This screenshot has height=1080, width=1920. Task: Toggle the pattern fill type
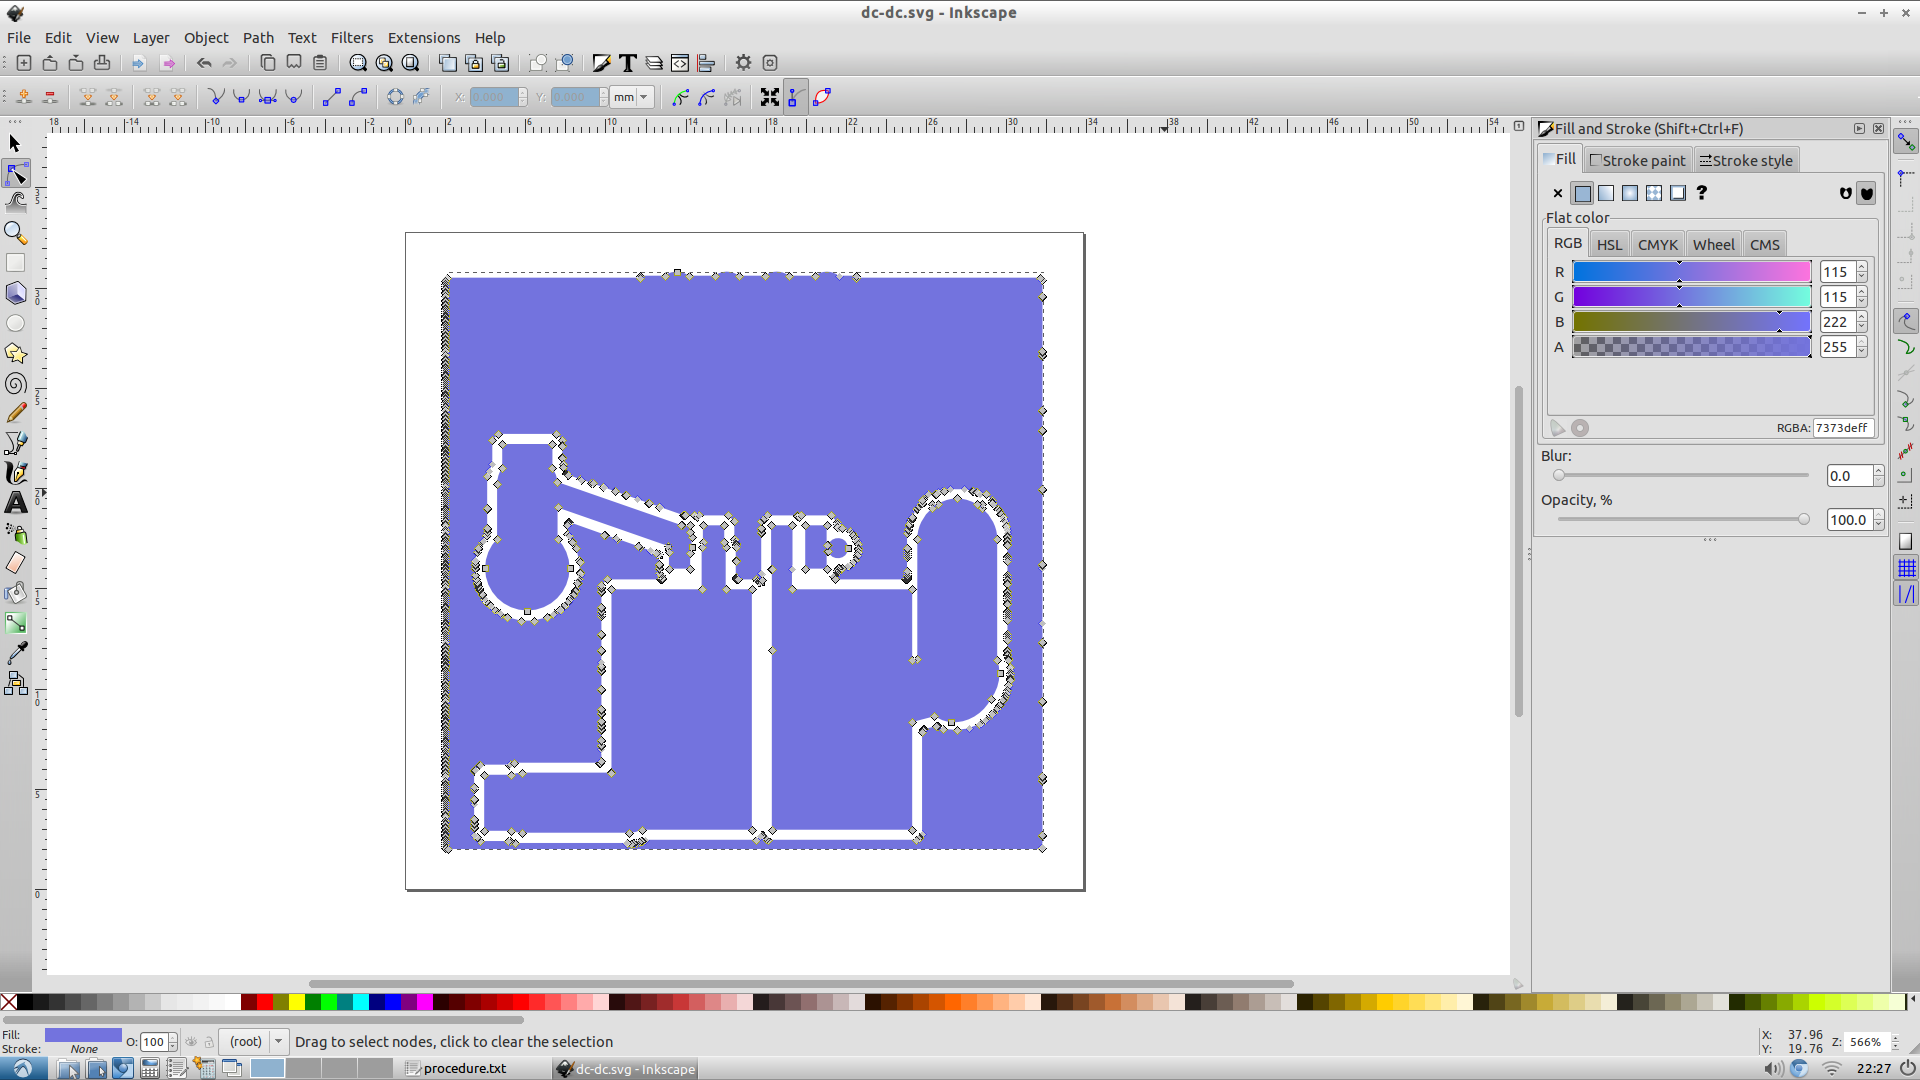tap(1653, 193)
